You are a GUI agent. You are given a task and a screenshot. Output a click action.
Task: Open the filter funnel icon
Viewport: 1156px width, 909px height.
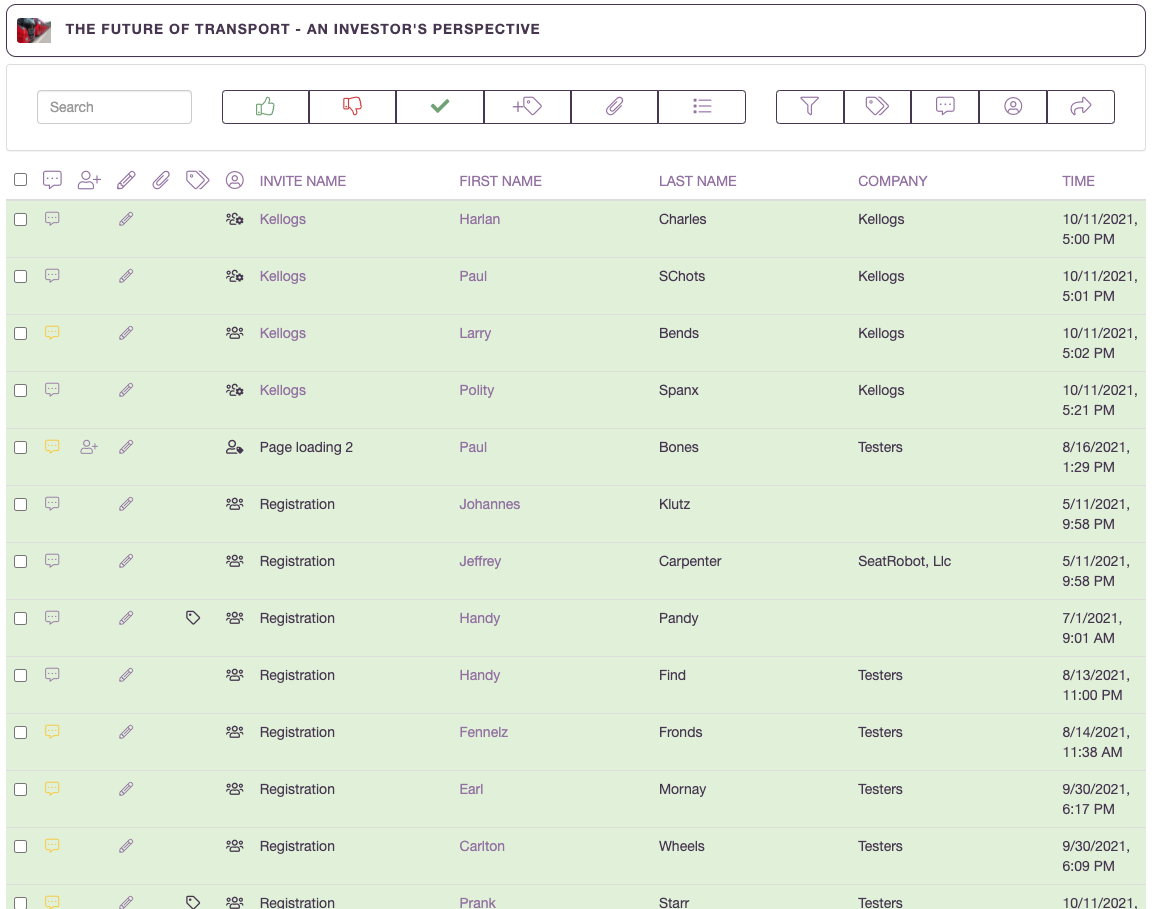pos(809,106)
